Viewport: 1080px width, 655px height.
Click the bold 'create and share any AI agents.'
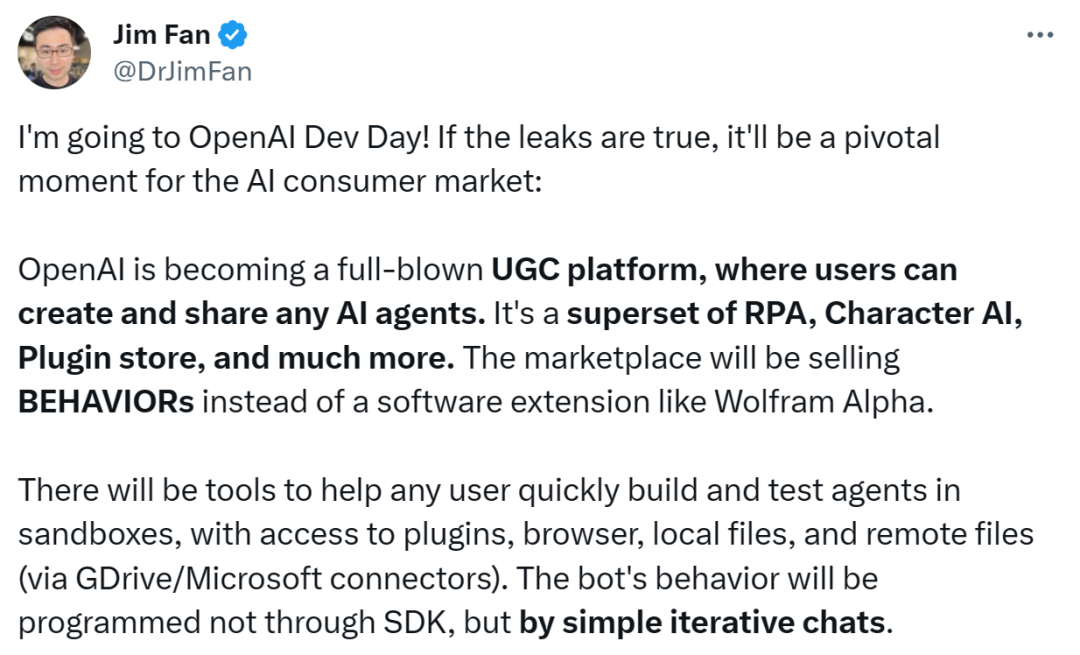tap(252, 314)
